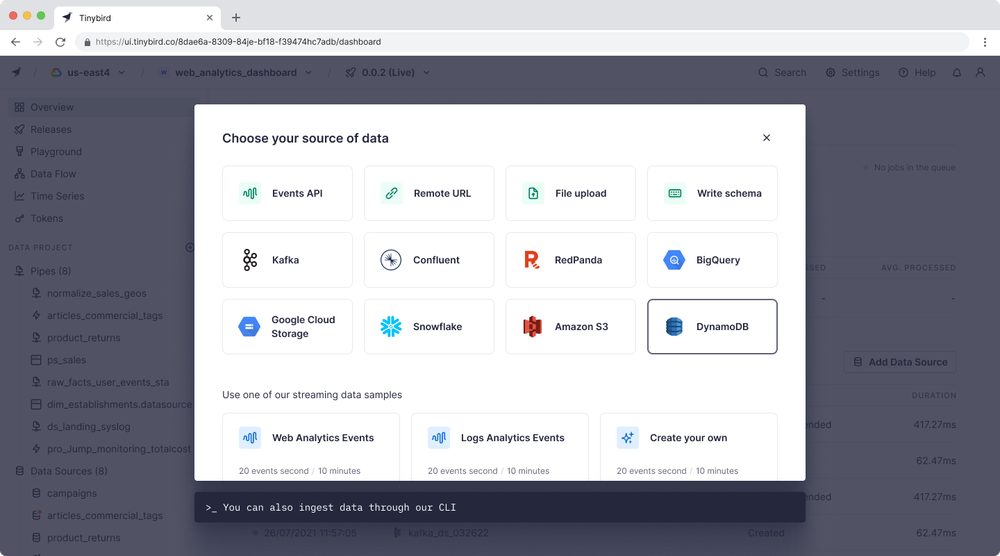This screenshot has width=1000, height=556.
Task: Choose the Amazon S3 connector
Action: (x=571, y=327)
